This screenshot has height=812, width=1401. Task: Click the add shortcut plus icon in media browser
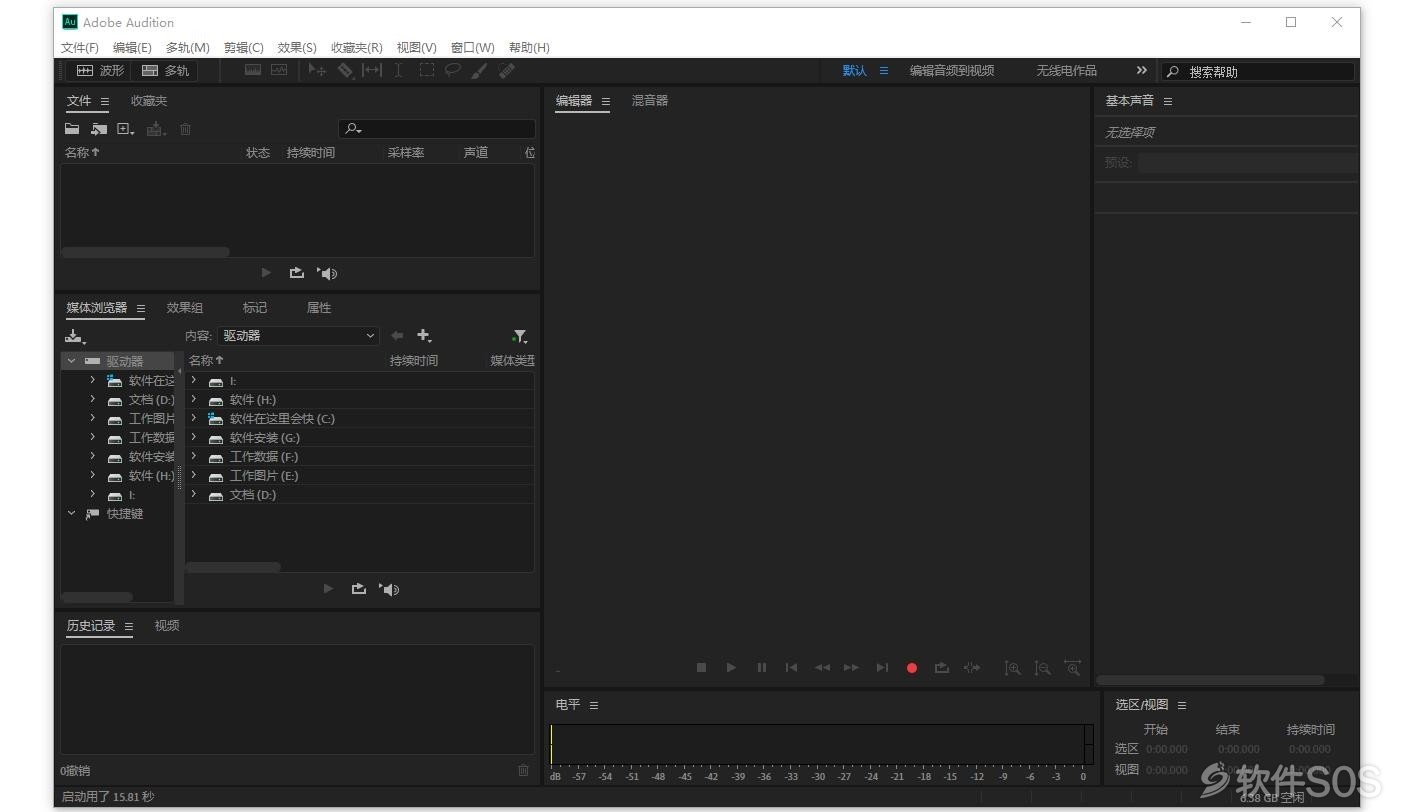click(x=424, y=336)
